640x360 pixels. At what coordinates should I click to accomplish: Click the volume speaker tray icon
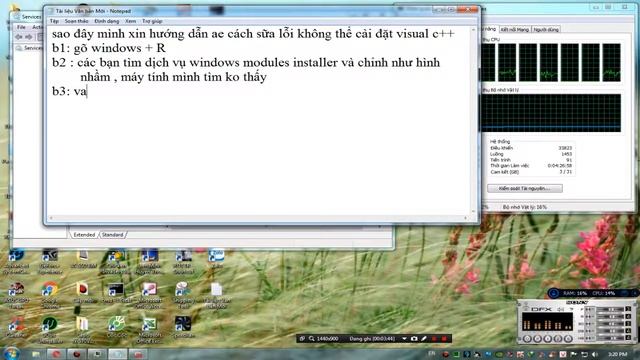pyautogui.click(x=595, y=354)
